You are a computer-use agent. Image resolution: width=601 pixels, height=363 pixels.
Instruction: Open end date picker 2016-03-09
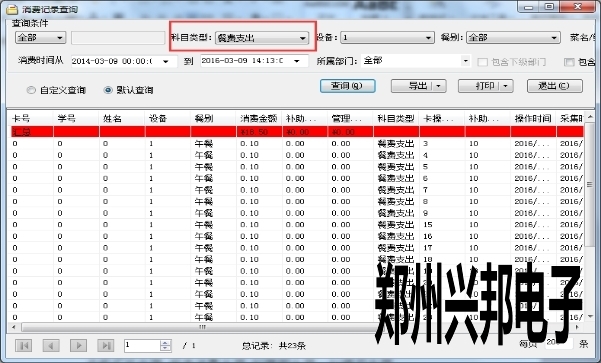tap(297, 61)
